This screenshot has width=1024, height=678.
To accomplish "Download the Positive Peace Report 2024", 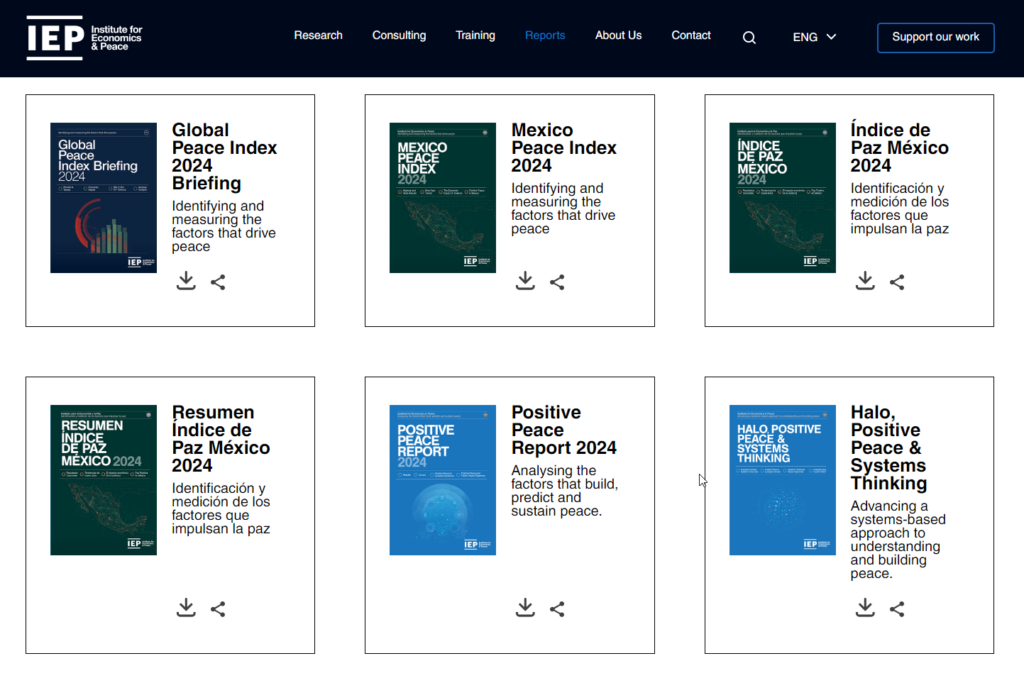I will click(525, 607).
